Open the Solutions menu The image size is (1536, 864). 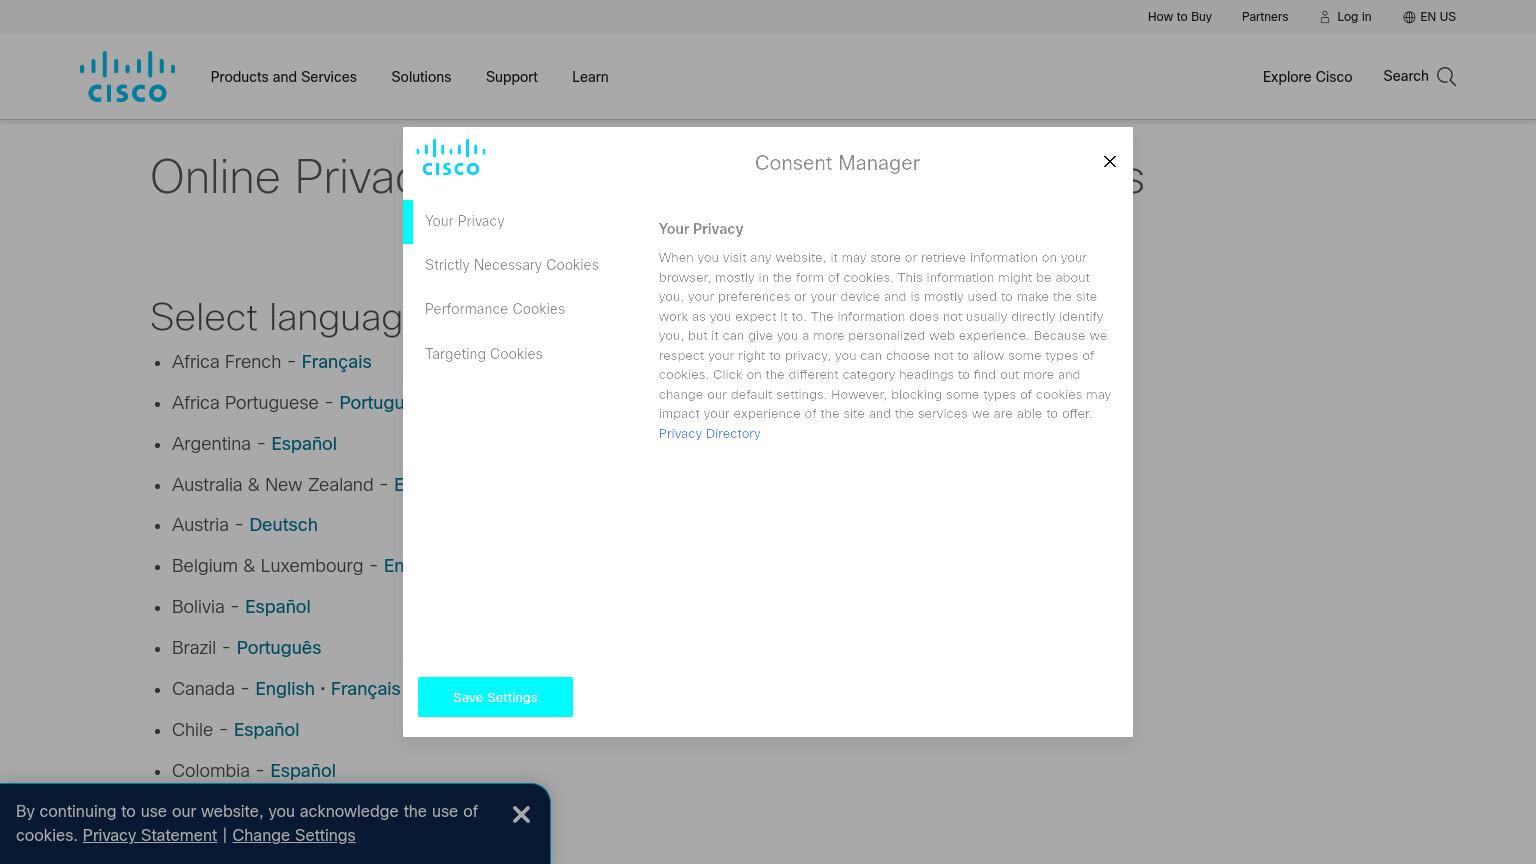tap(421, 77)
